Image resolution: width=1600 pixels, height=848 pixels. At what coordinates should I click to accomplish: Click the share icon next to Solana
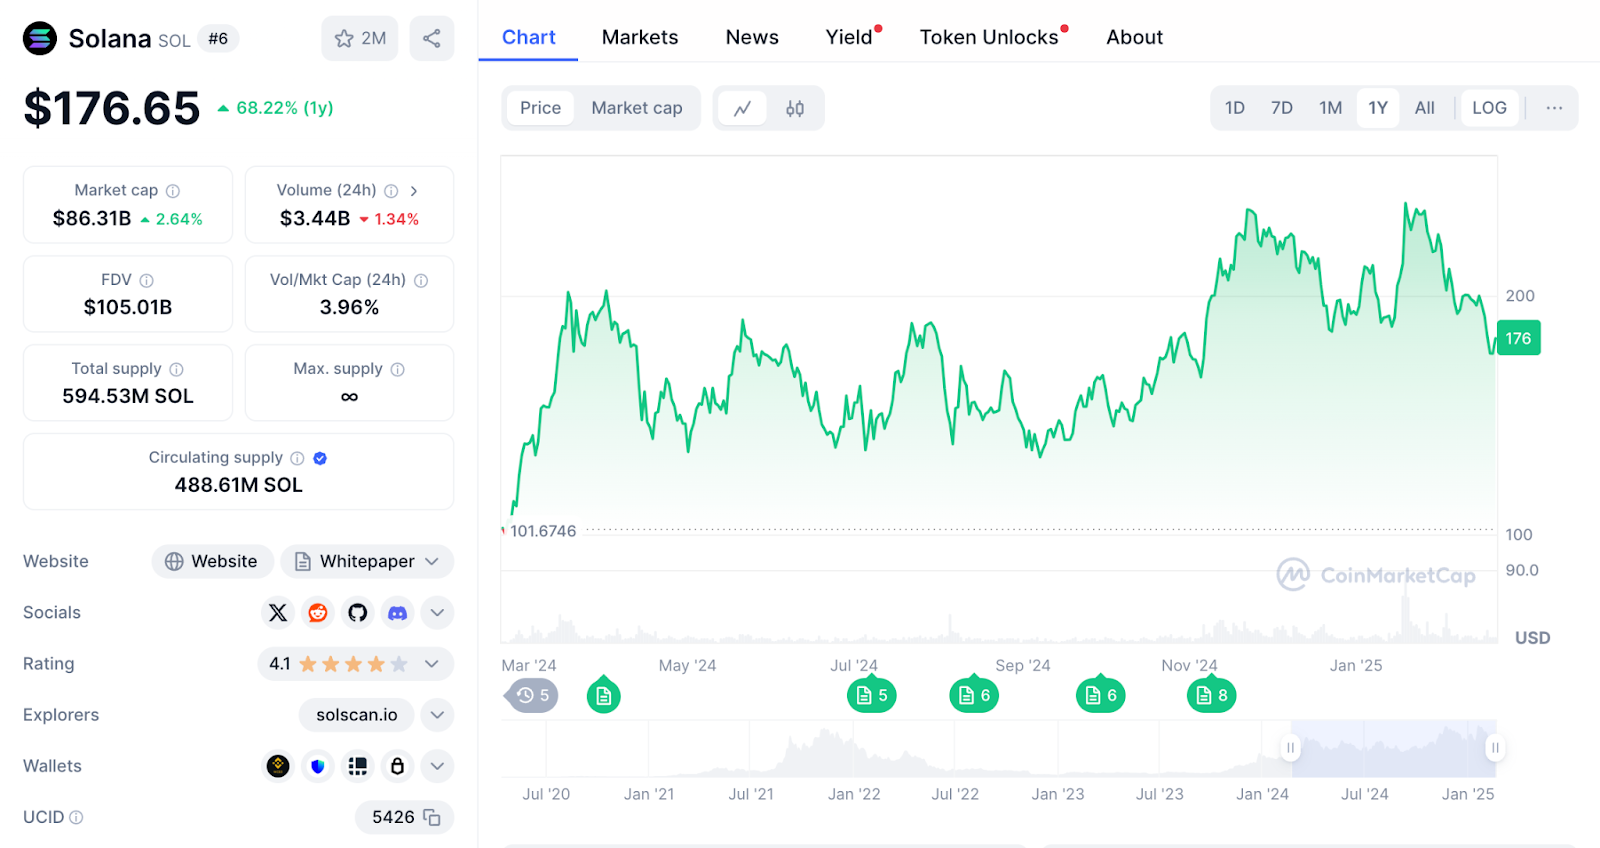click(432, 39)
